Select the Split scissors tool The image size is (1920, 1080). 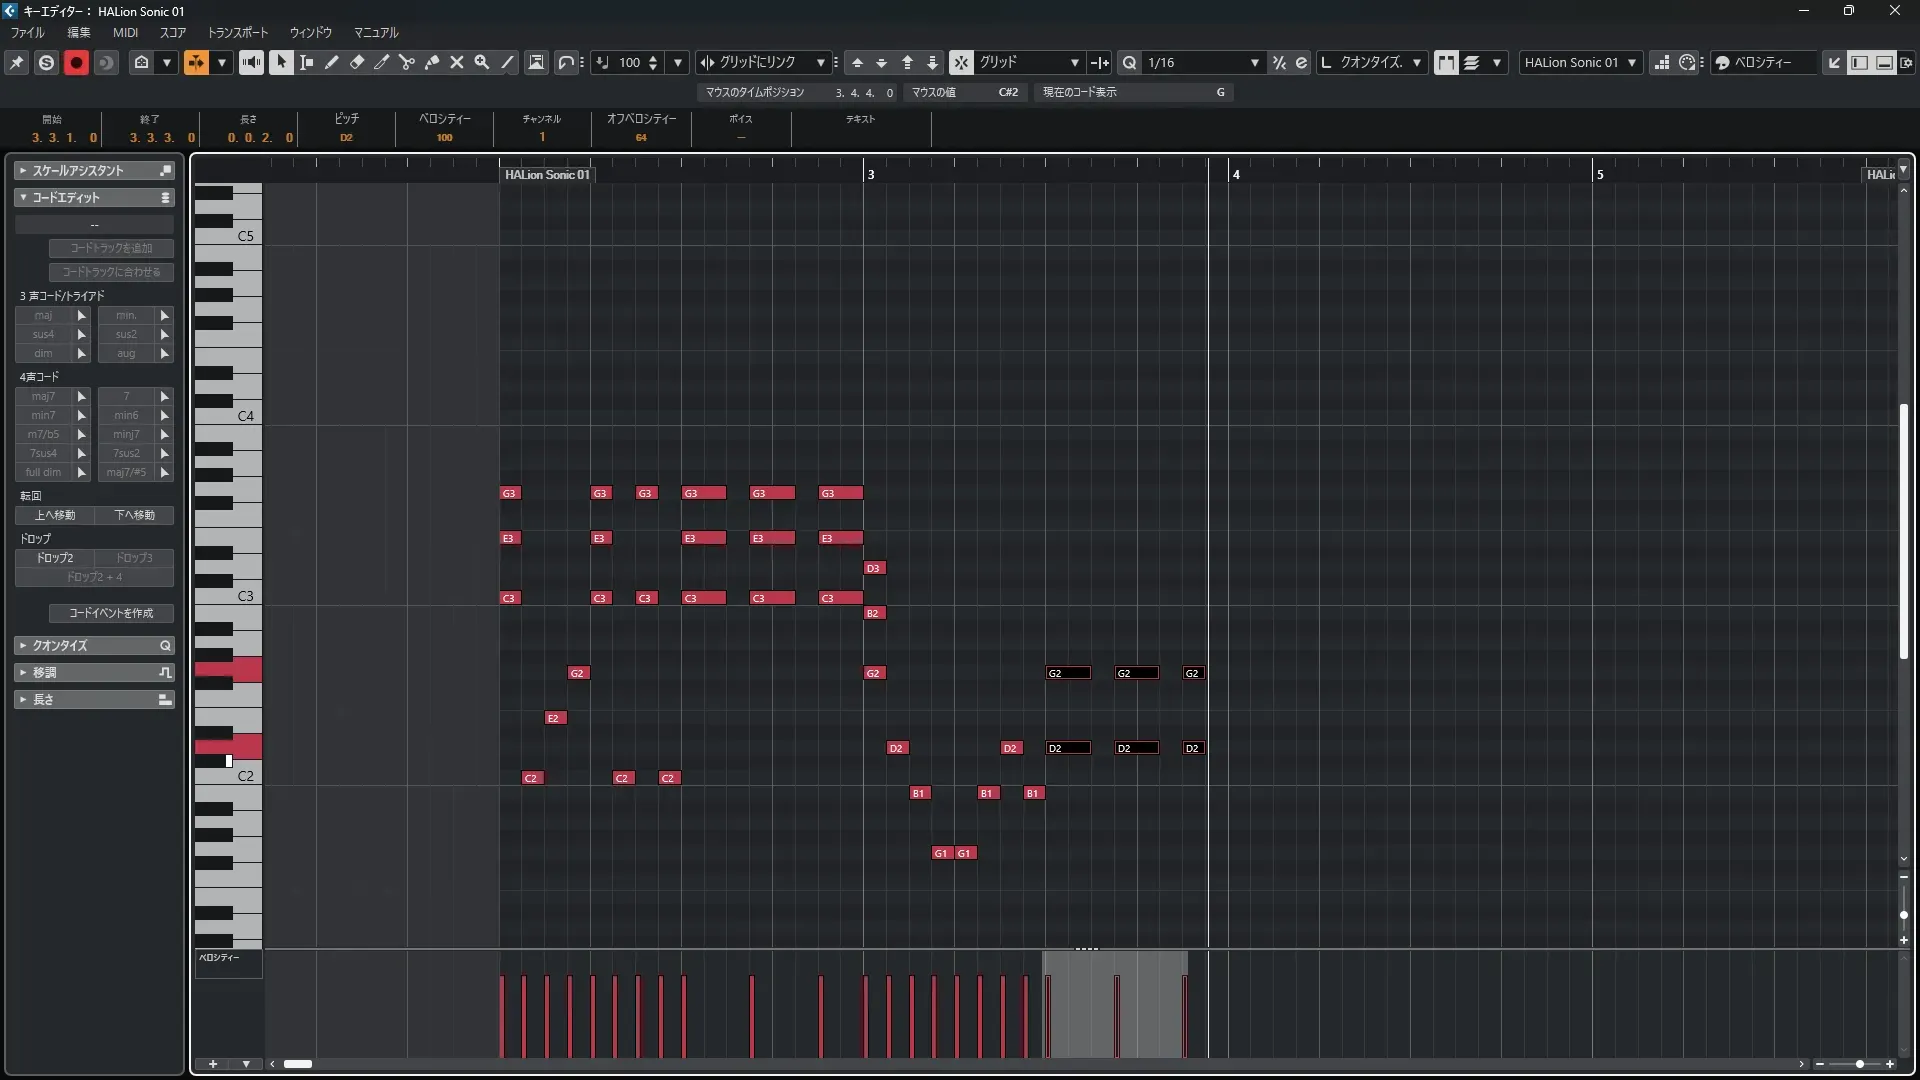(x=407, y=62)
